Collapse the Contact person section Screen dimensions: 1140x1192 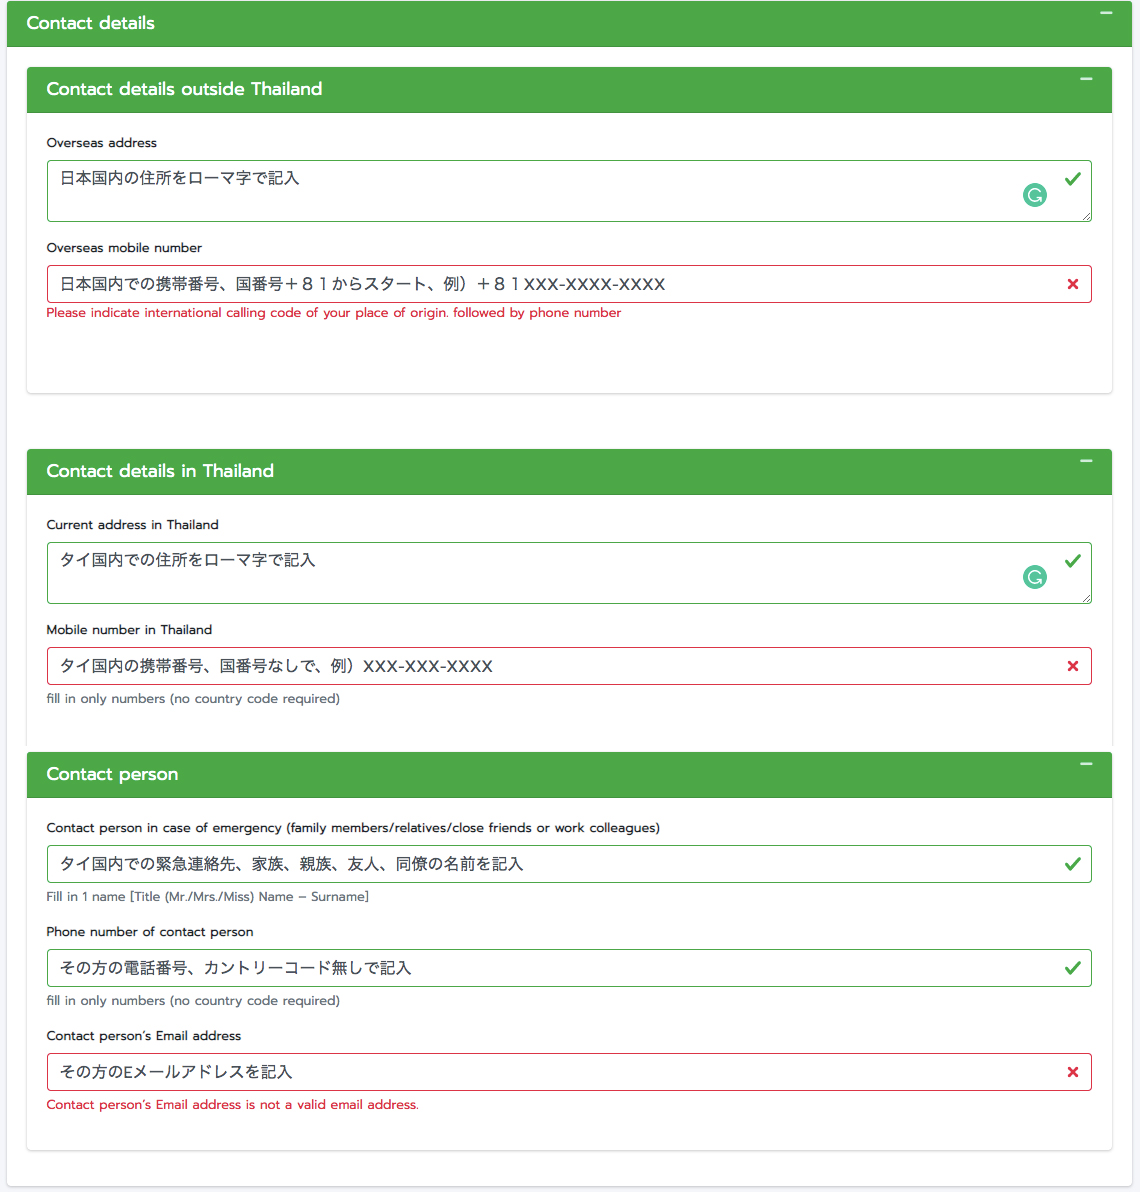pos(1086,764)
